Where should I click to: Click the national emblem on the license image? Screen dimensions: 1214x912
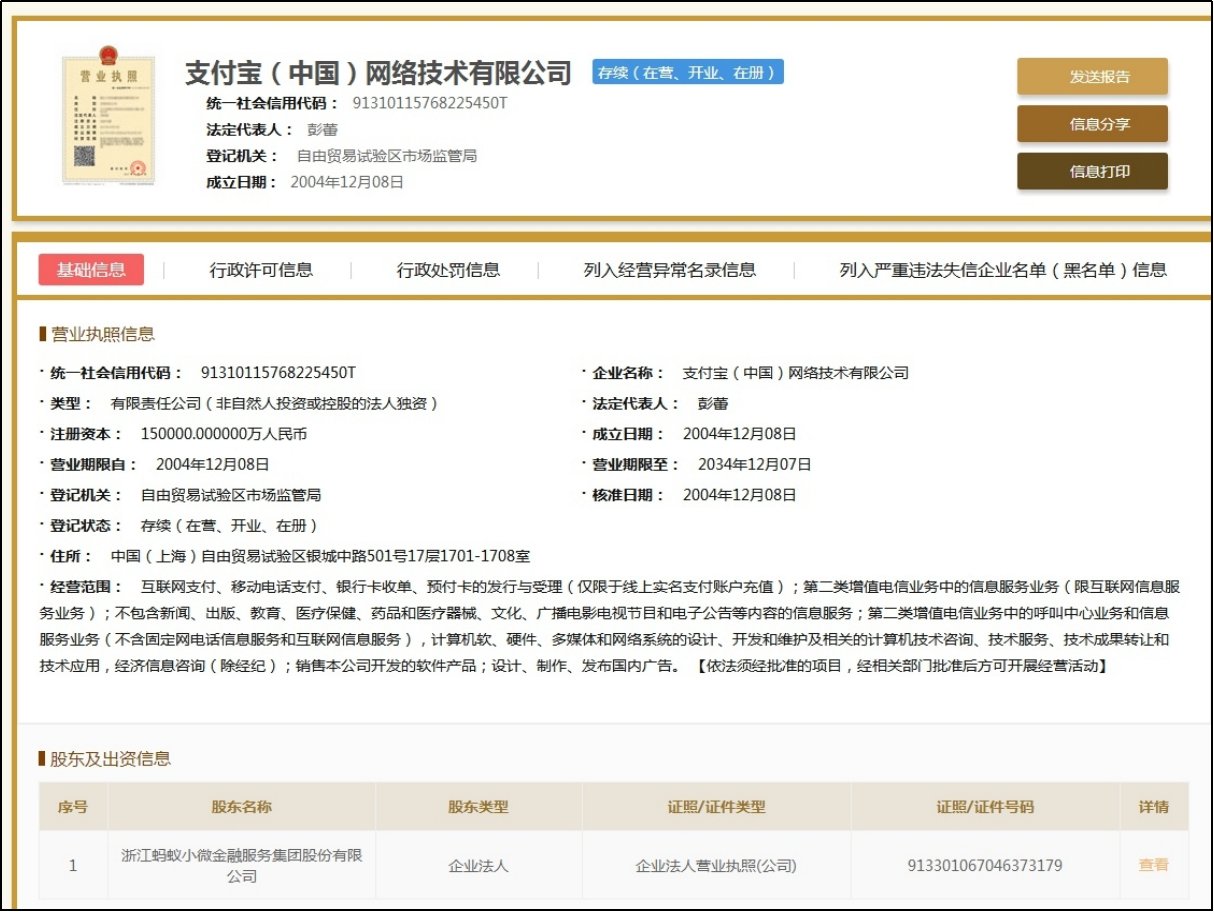pos(110,57)
